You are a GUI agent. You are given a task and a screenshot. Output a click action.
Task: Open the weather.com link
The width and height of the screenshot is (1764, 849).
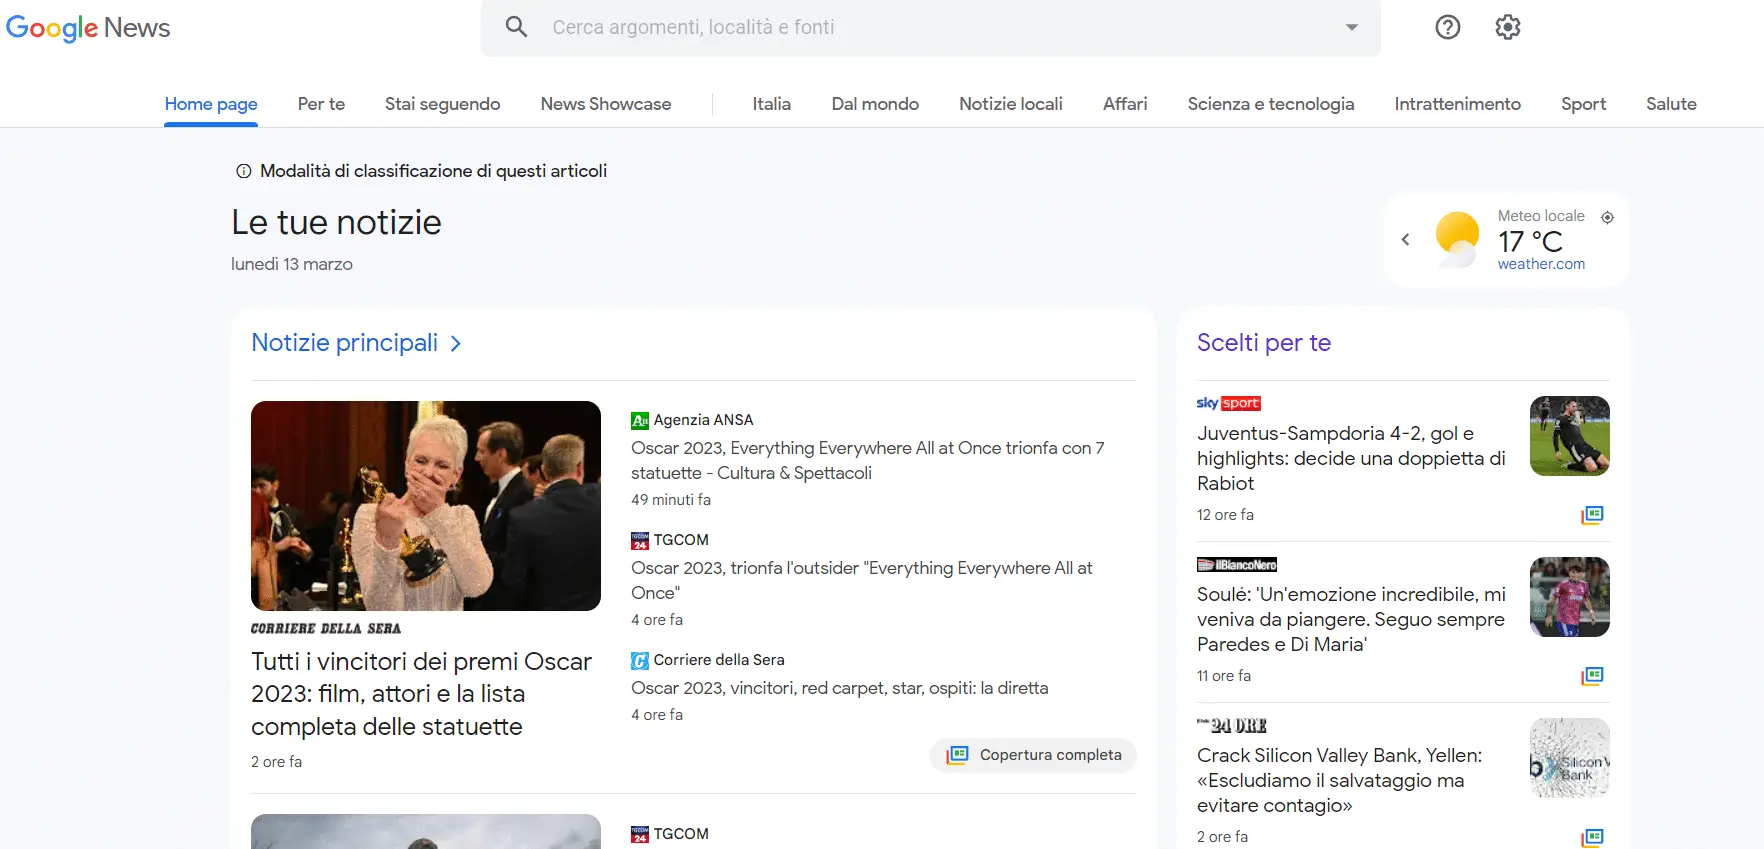click(1541, 264)
